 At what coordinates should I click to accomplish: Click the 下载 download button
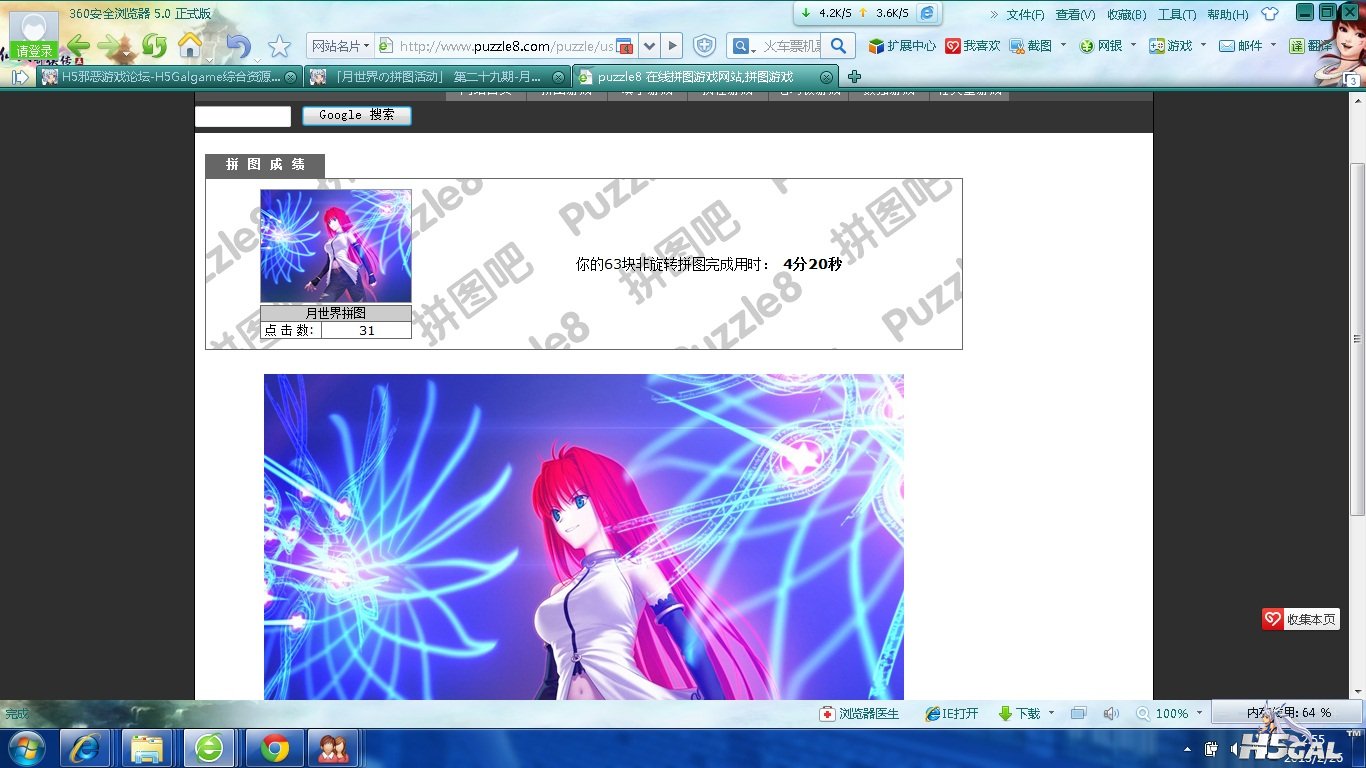pos(1019,713)
